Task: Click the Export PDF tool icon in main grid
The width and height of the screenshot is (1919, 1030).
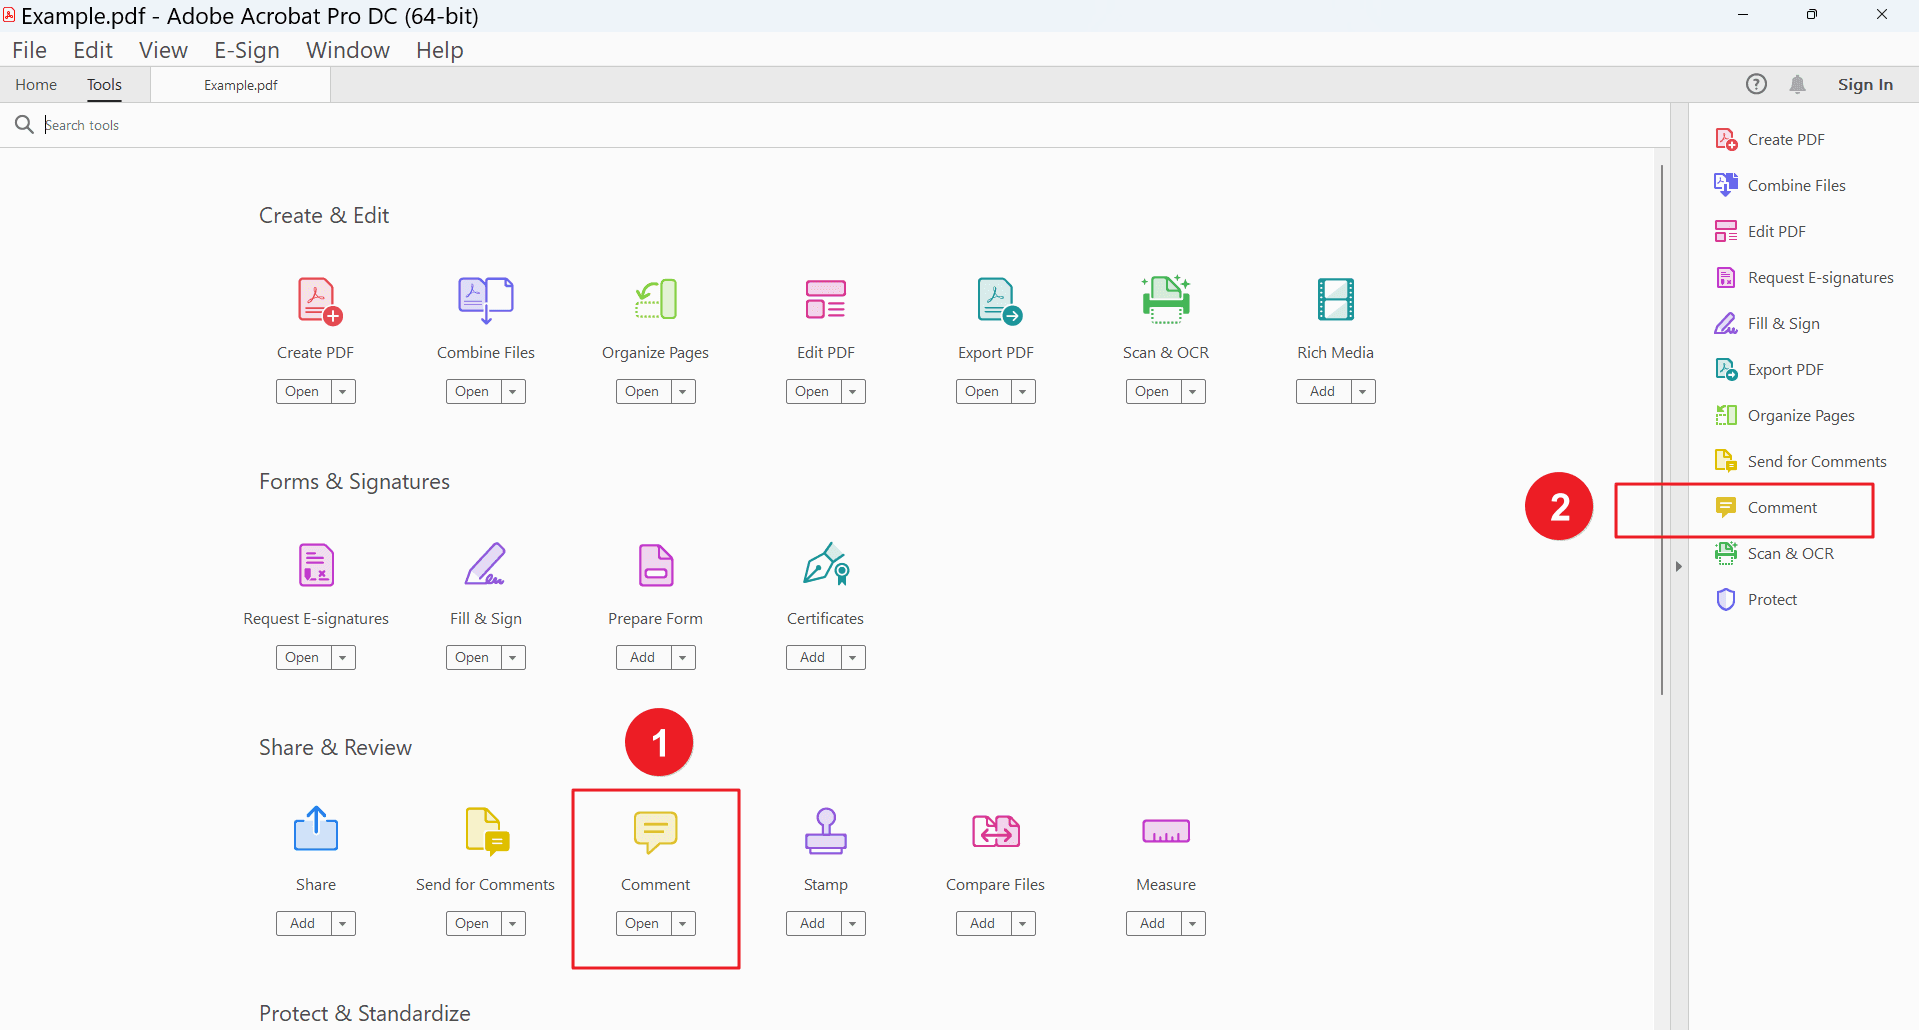Action: click(x=999, y=301)
